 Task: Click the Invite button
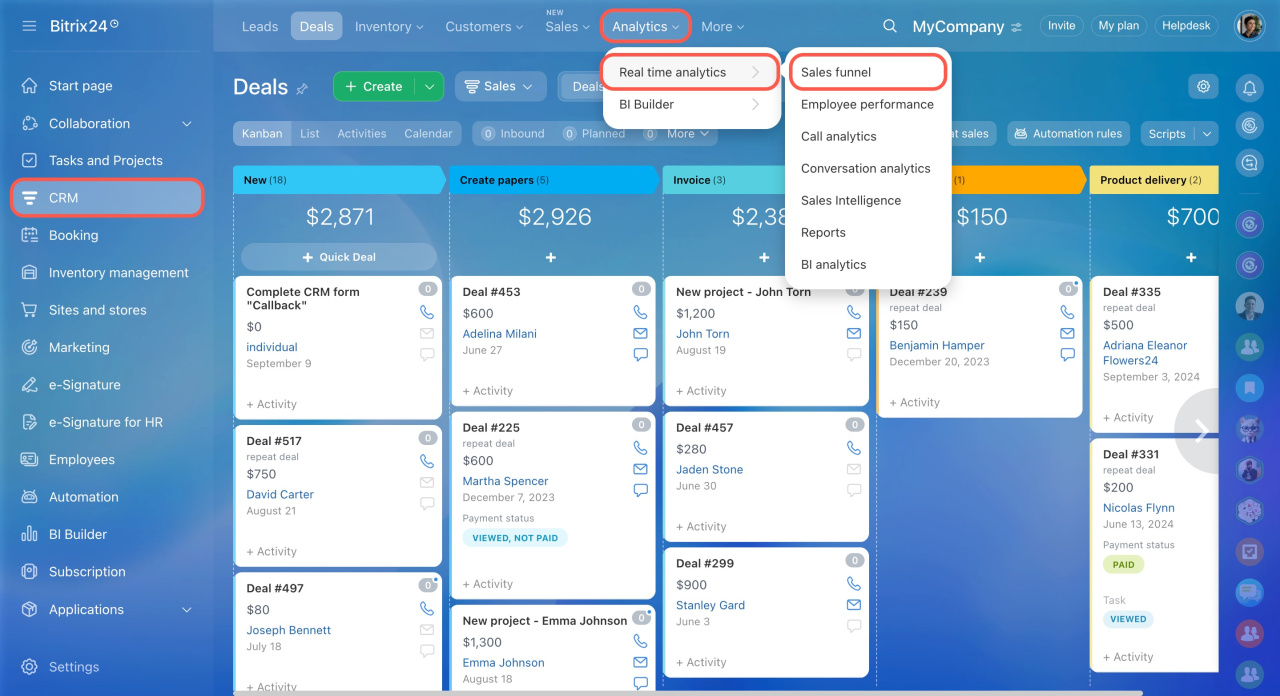pos(1062,26)
